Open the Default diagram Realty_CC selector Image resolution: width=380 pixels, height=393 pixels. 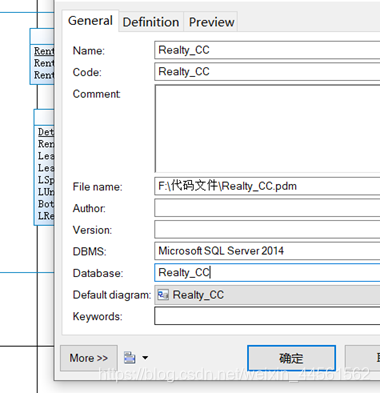coord(267,295)
